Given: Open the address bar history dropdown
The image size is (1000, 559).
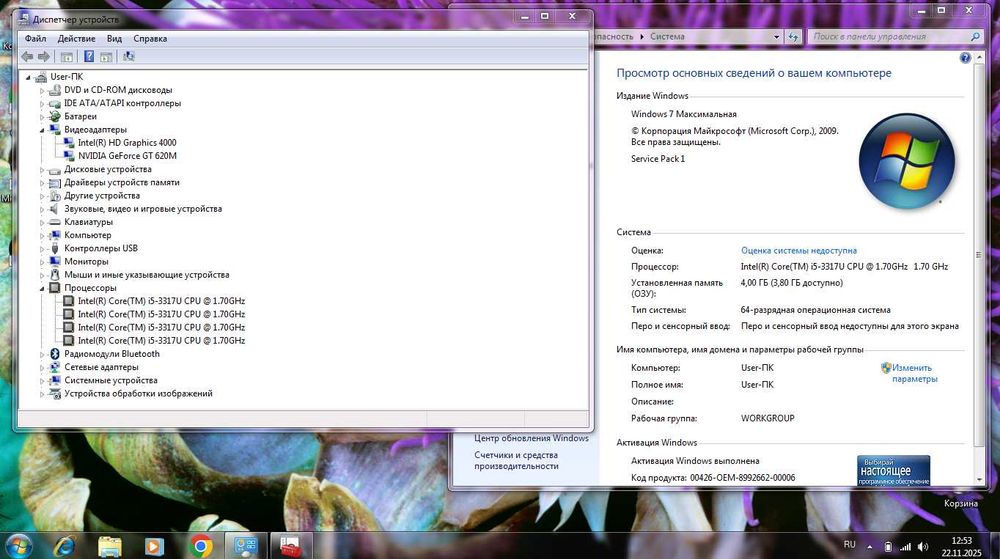Looking at the screenshot, I should (776, 37).
